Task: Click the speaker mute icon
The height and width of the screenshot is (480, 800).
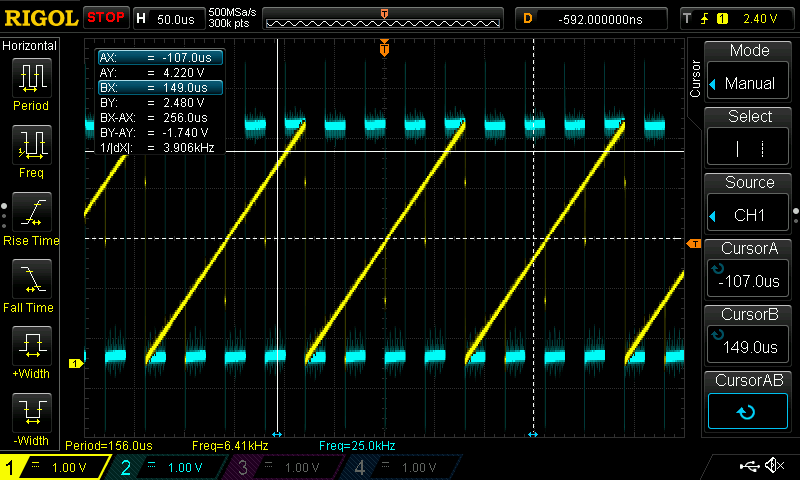Action: [x=773, y=466]
